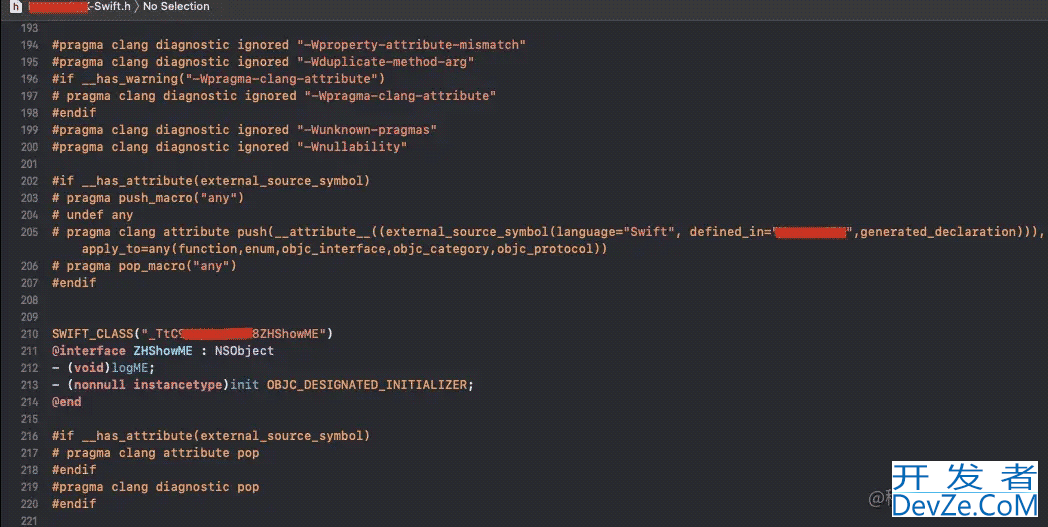
Task: Click ZHShowME class name on line 211
Action: pyautogui.click(x=163, y=350)
